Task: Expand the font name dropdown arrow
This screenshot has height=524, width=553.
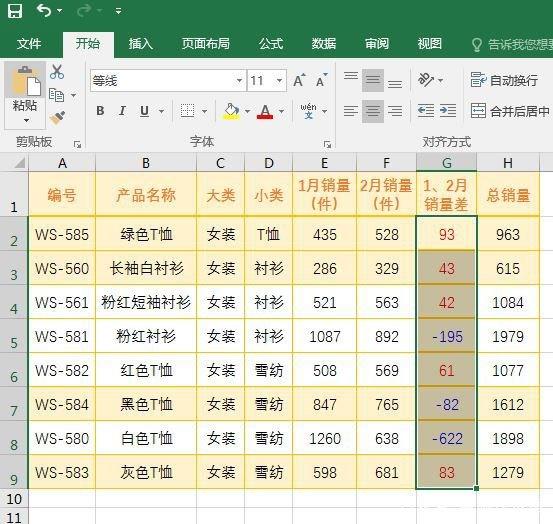Action: point(239,81)
